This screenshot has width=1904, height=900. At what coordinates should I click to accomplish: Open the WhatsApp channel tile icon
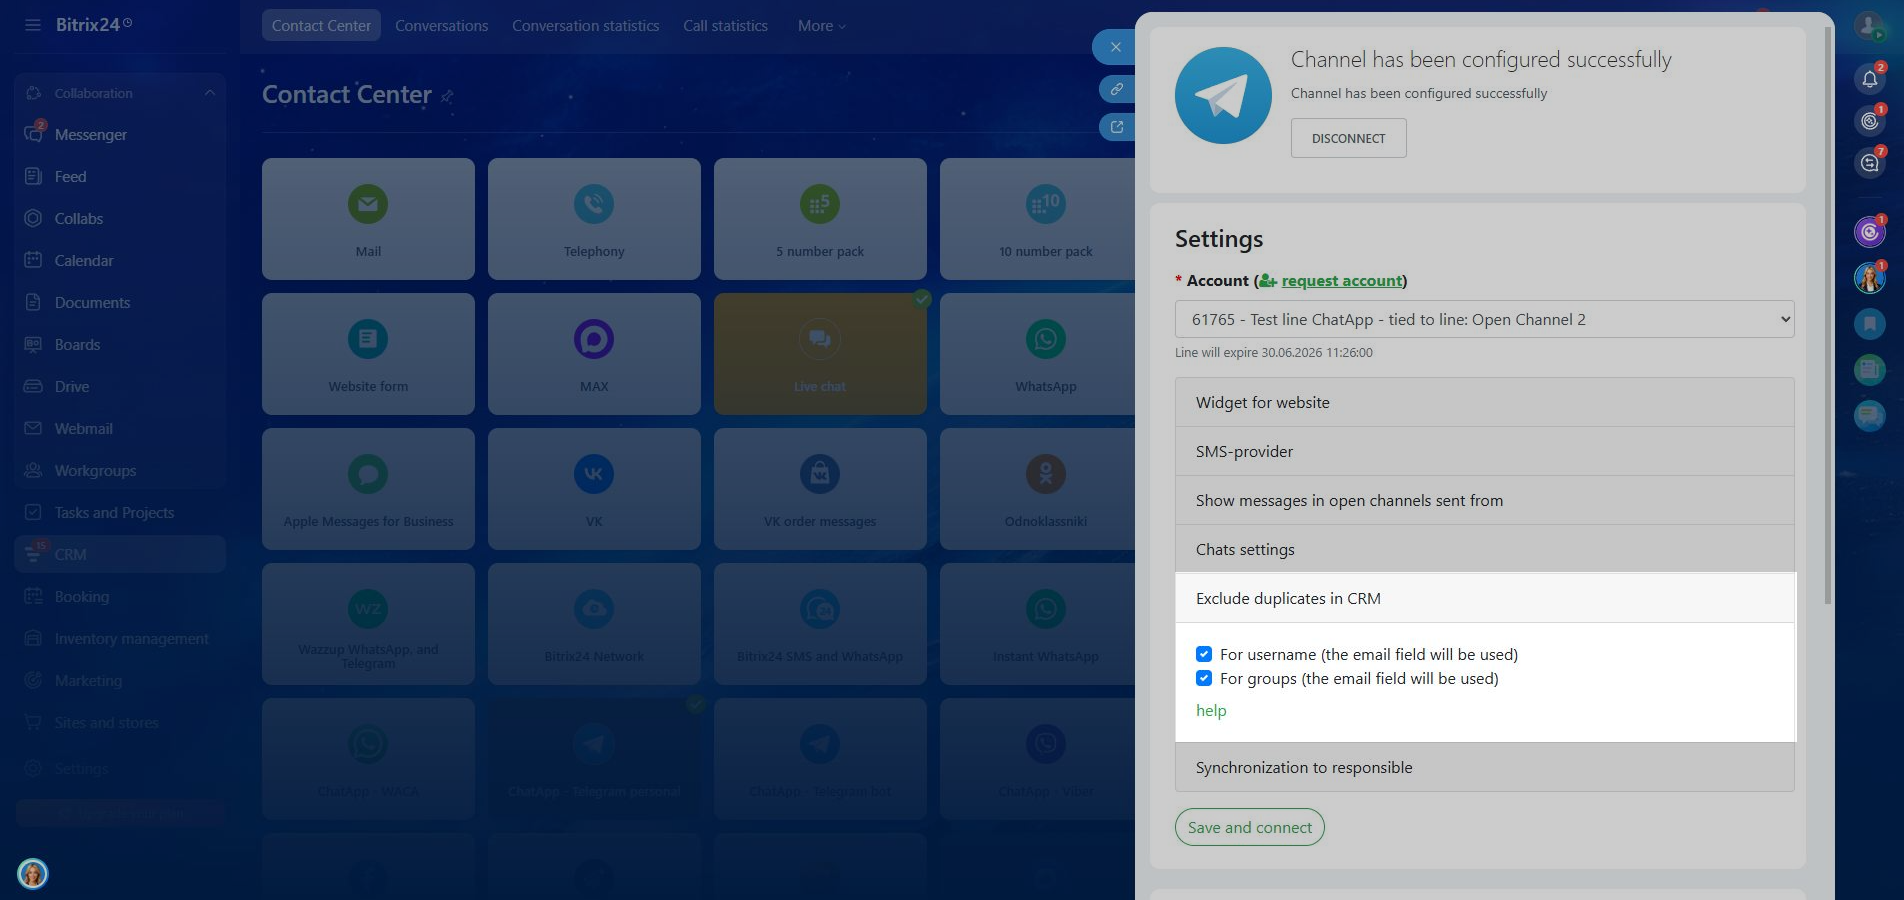[x=1045, y=339]
